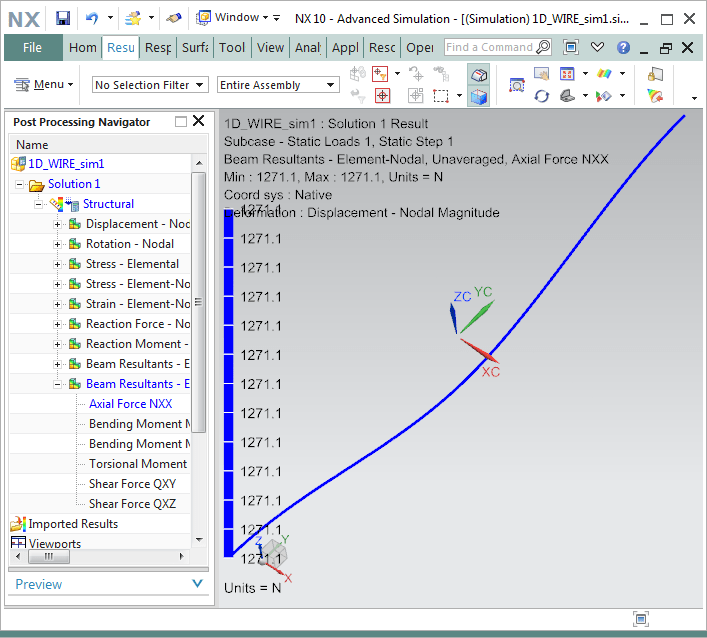707x638 pixels.
Task: Expand the Reaction Moment result node
Action: coord(57,344)
